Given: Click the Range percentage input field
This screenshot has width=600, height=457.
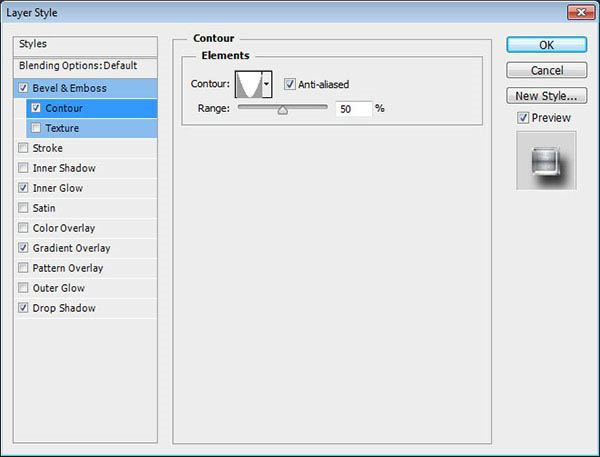Looking at the screenshot, I should (353, 108).
